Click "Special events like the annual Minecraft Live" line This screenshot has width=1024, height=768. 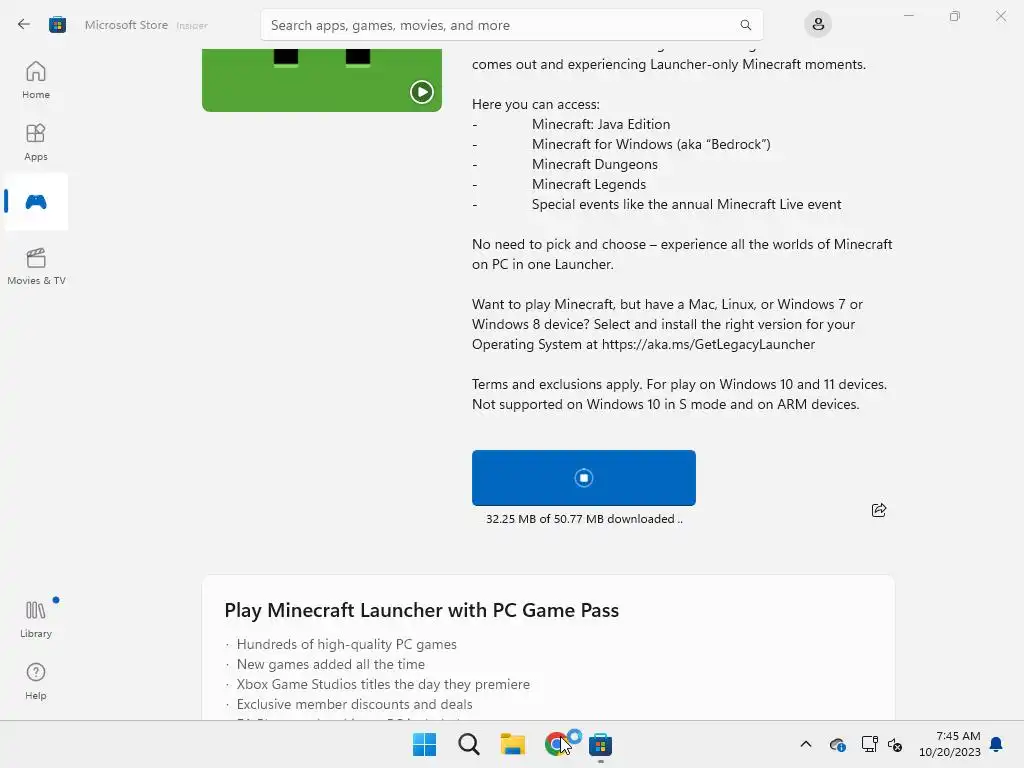tap(686, 204)
